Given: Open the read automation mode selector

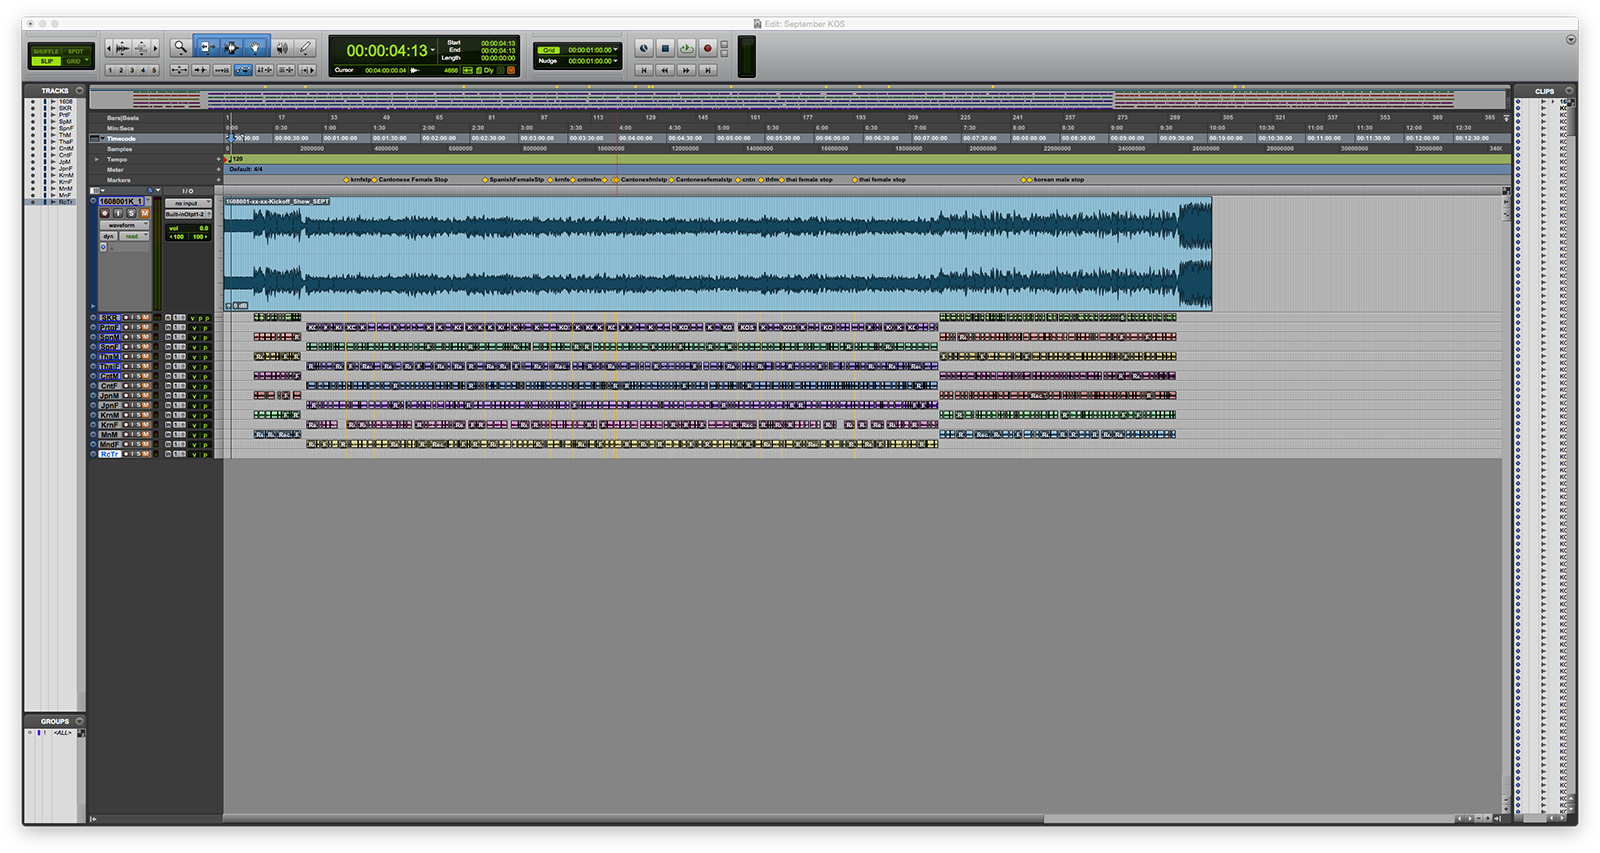Looking at the screenshot, I should [x=134, y=236].
